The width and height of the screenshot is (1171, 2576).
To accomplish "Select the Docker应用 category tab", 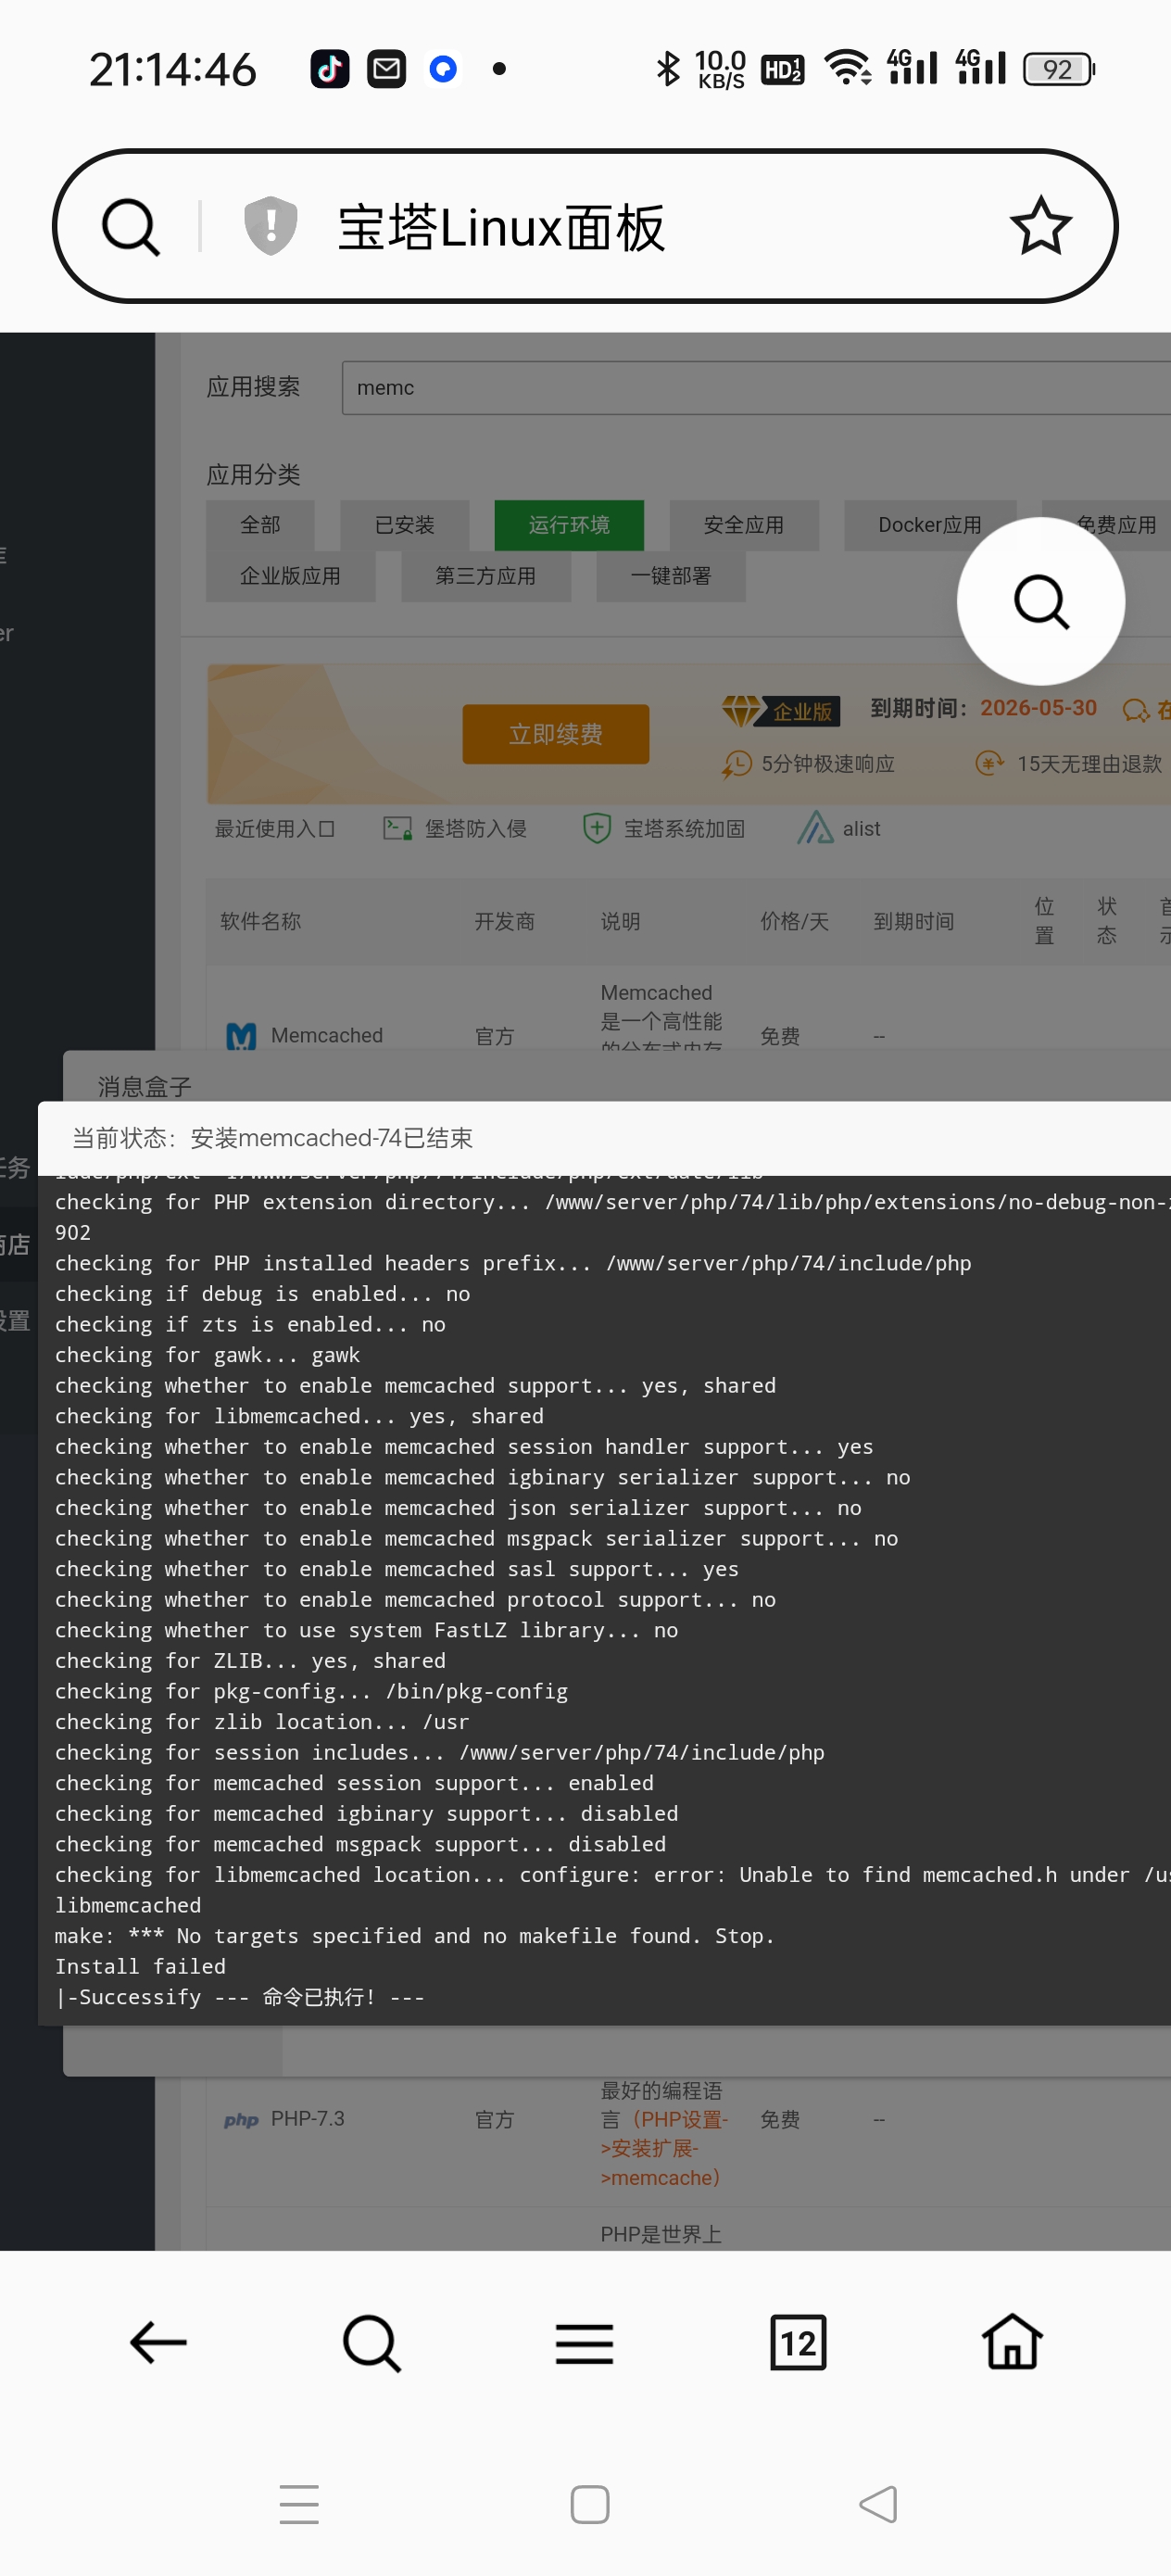I will 930,525.
